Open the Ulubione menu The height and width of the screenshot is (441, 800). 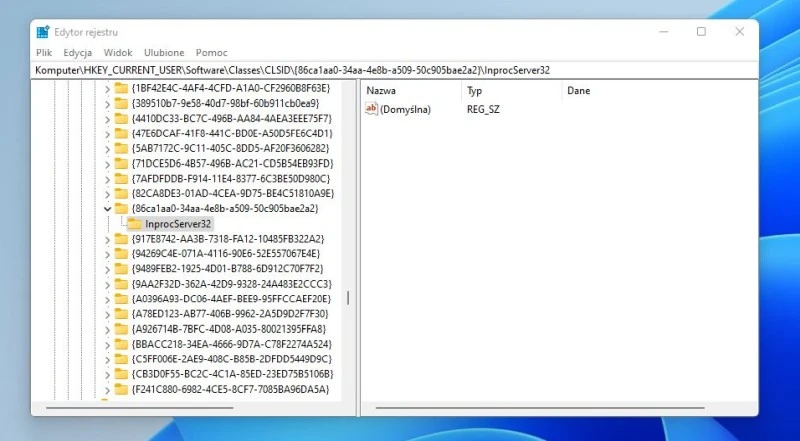(x=164, y=53)
